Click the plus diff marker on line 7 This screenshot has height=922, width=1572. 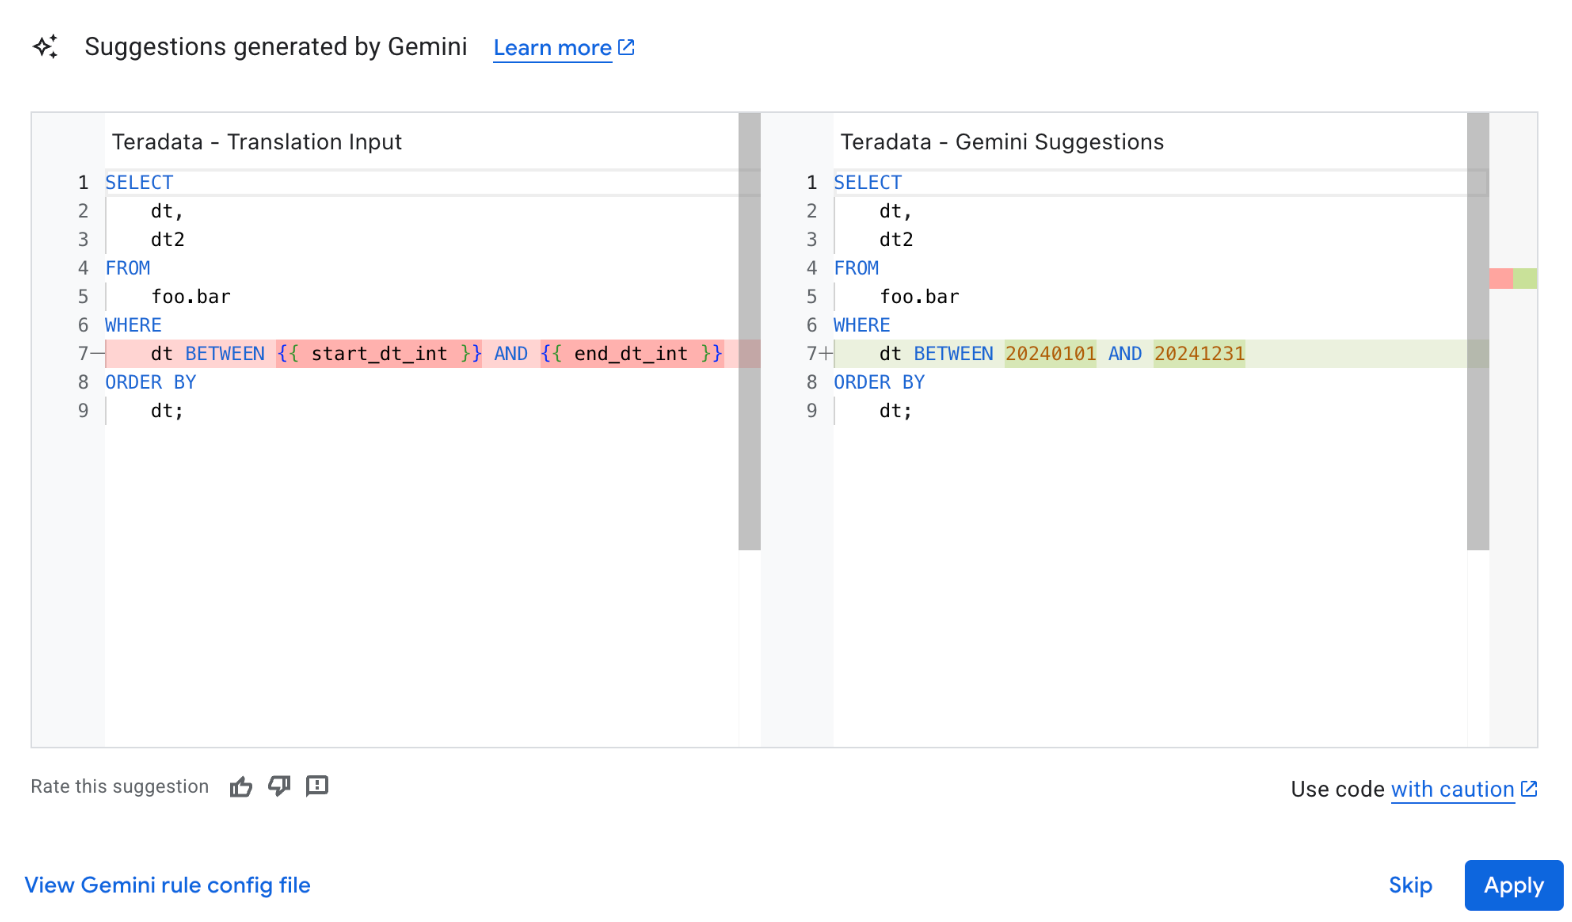click(826, 354)
